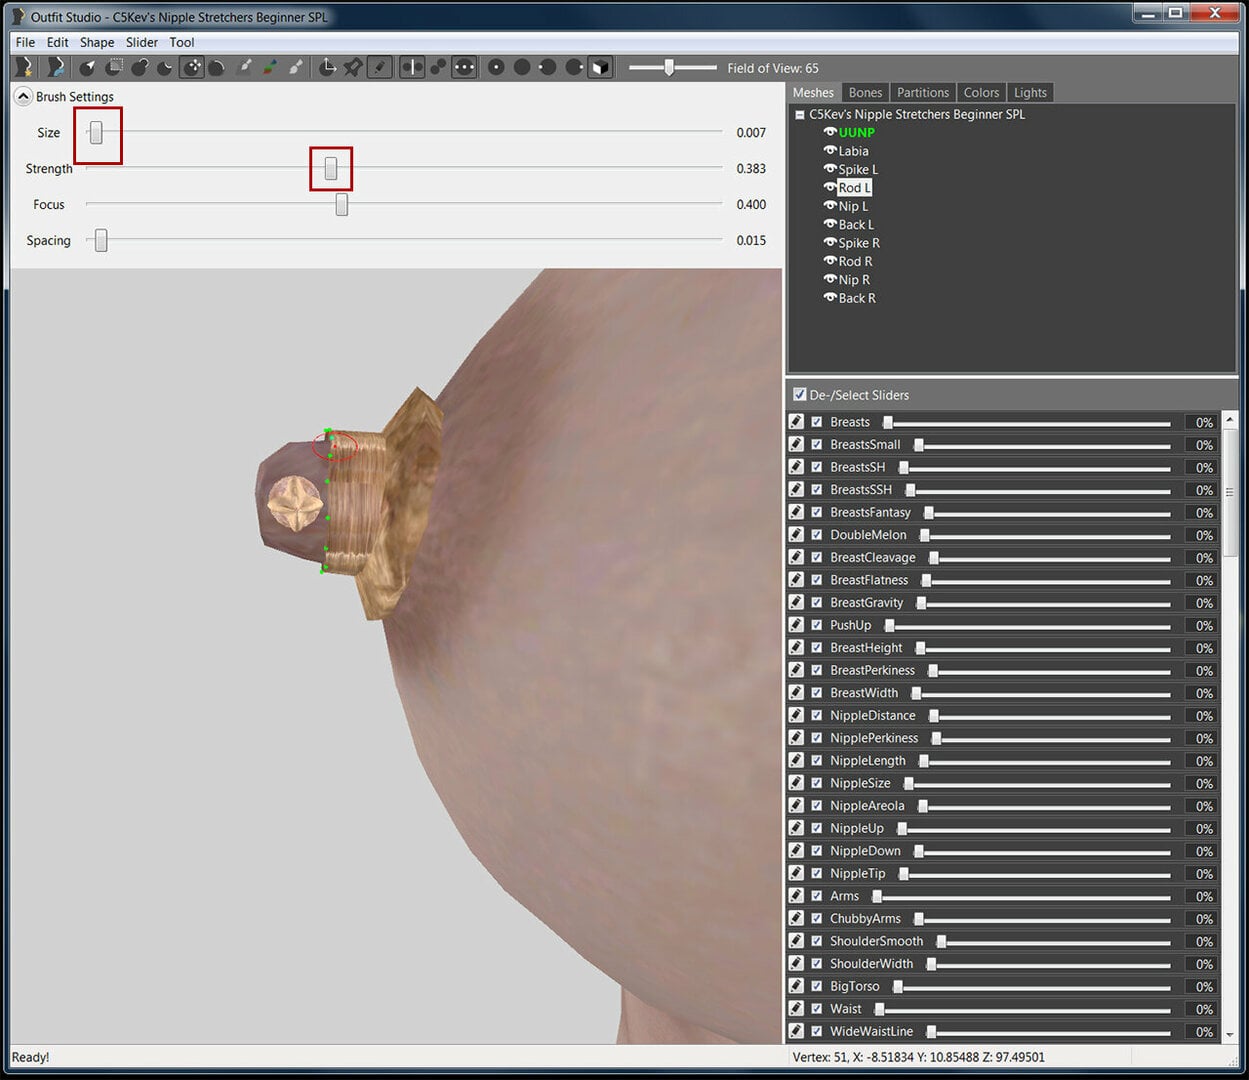The image size is (1249, 1080).
Task: Switch to Left view icon
Action: click(548, 67)
